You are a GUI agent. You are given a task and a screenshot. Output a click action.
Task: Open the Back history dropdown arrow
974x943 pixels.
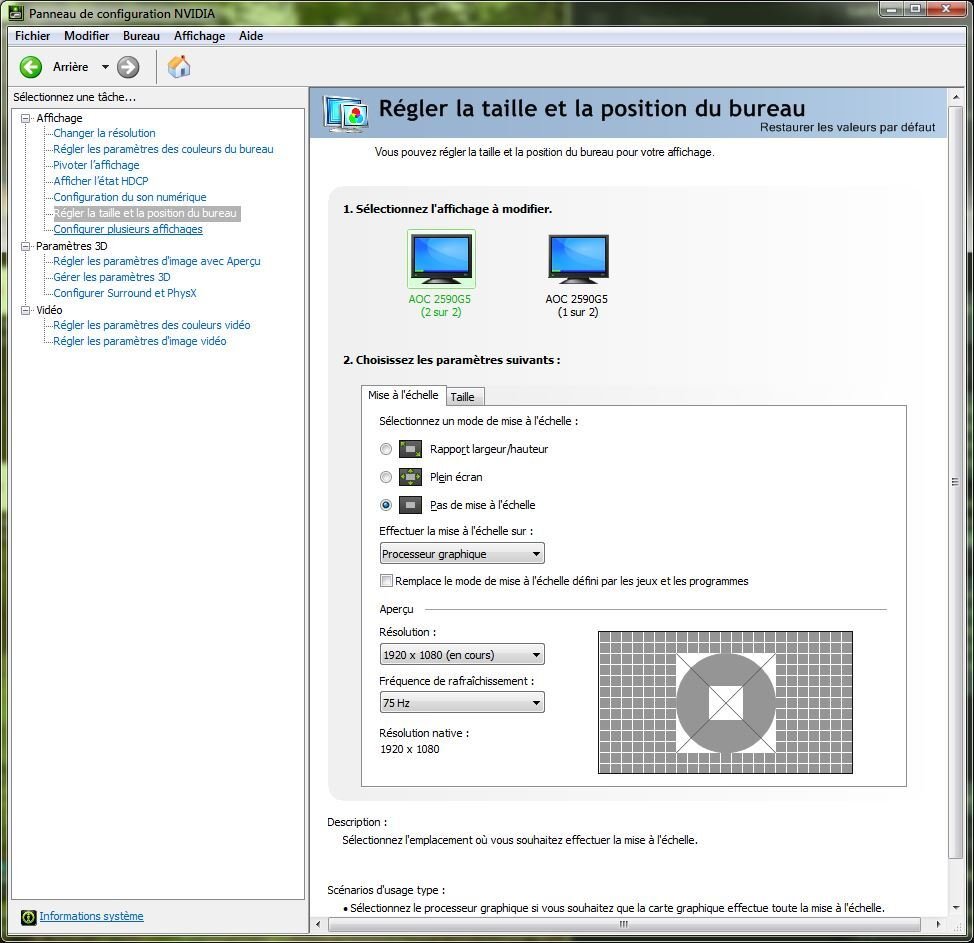105,67
